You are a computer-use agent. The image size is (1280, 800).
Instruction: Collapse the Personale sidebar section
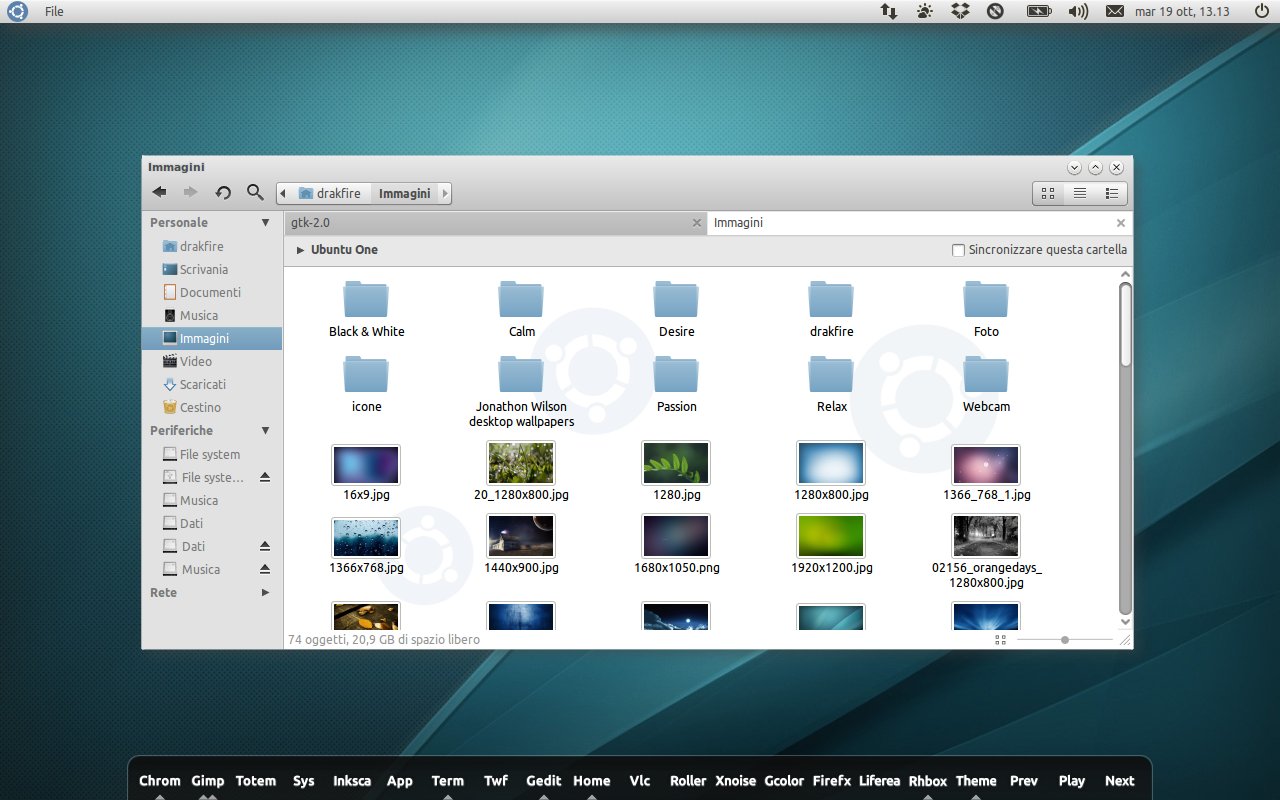point(265,222)
